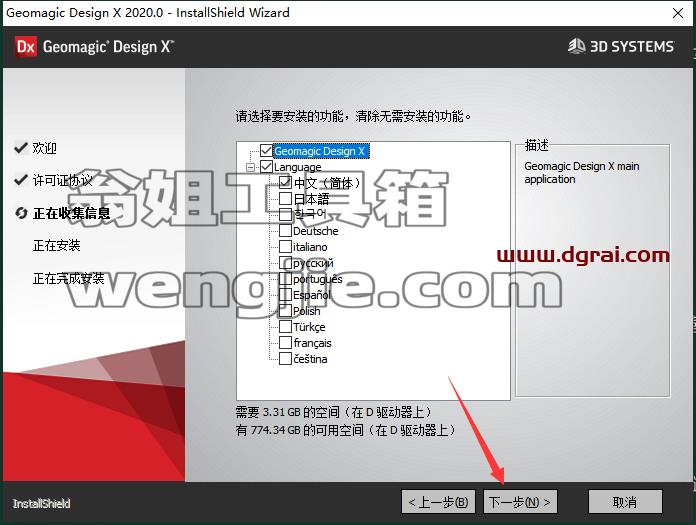This screenshot has width=696, height=525.
Task: Select the čeština row label
Action: click(310, 359)
